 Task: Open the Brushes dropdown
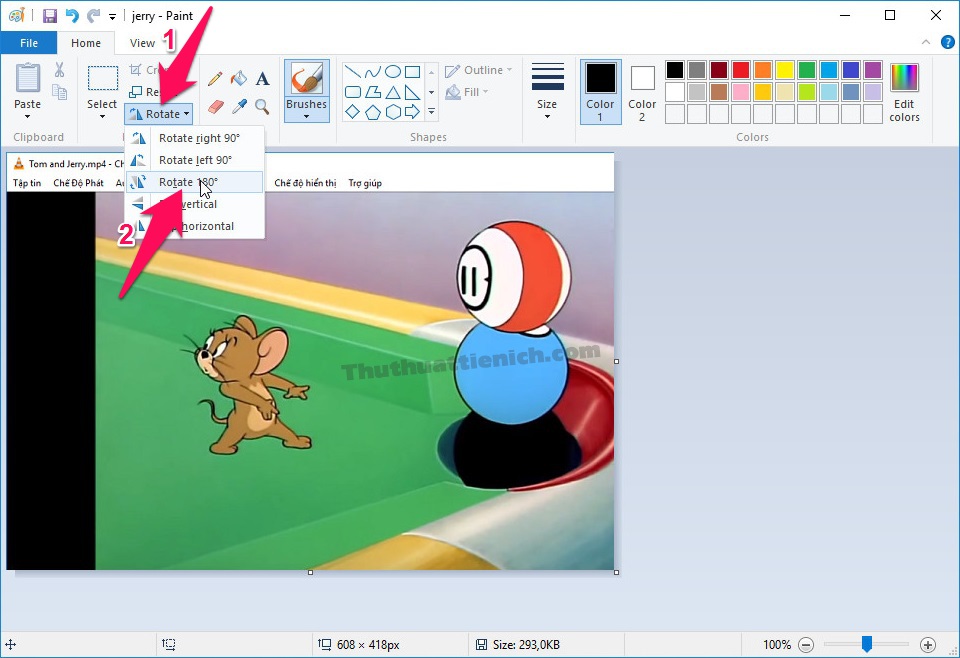pos(306,110)
